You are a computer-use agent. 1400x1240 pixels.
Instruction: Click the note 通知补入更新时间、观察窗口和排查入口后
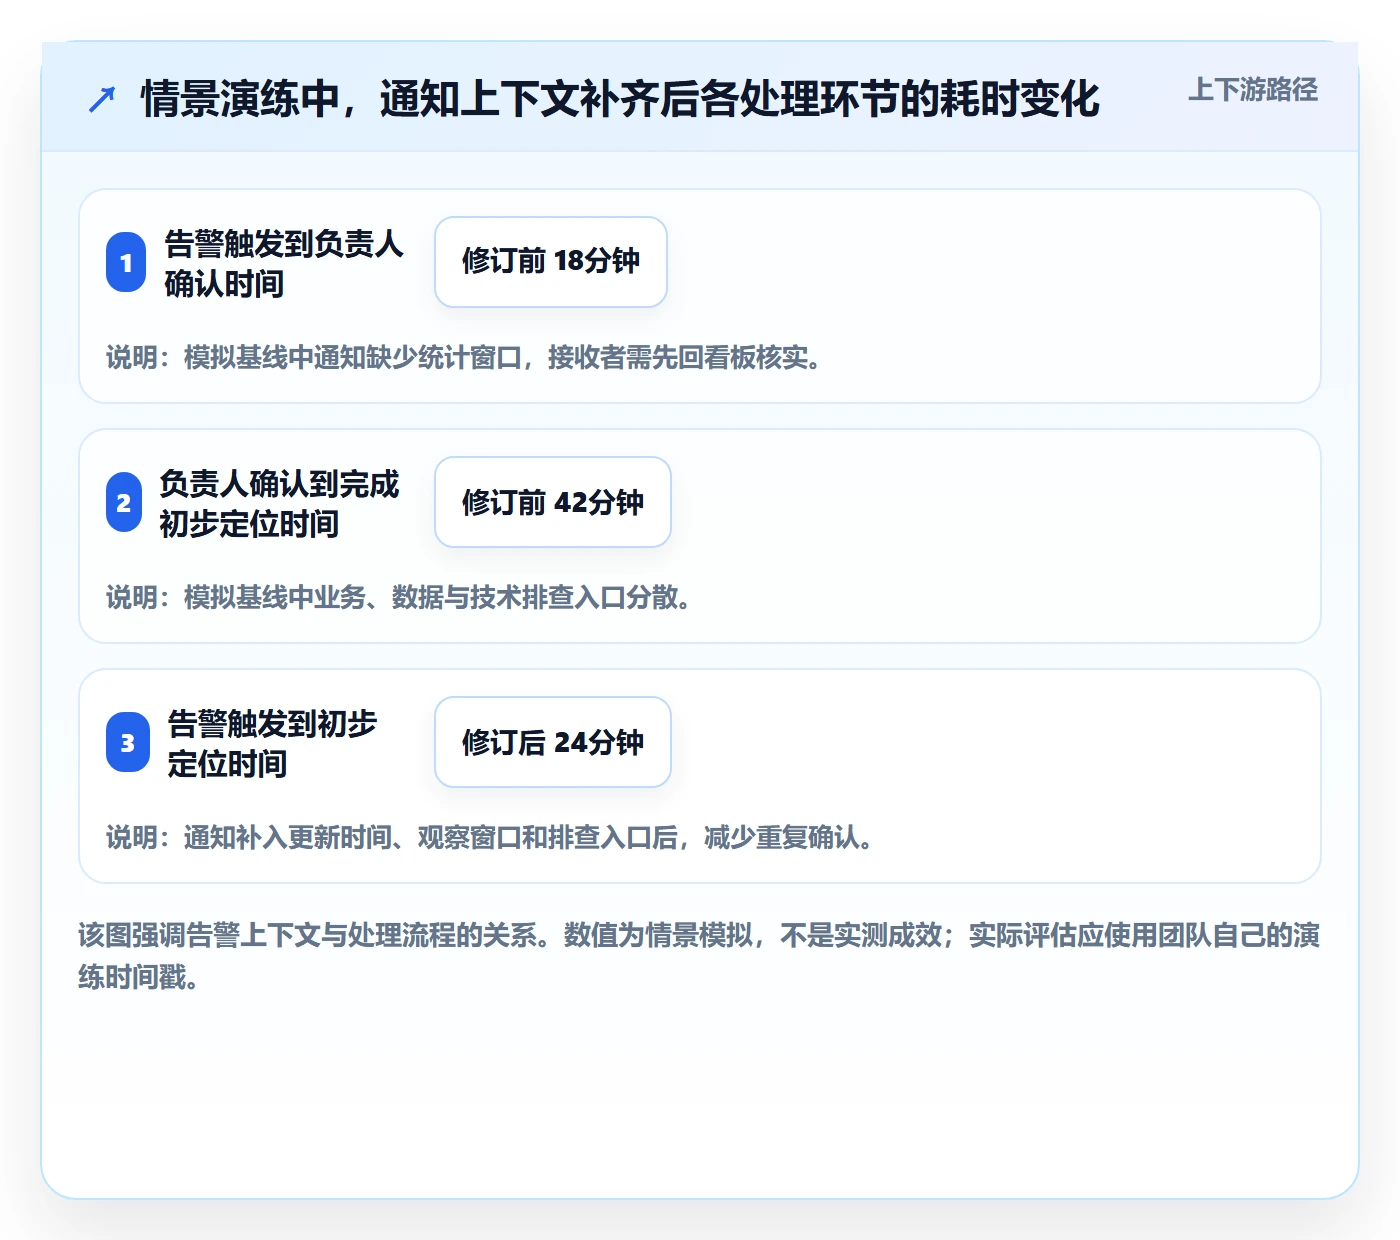tap(431, 837)
